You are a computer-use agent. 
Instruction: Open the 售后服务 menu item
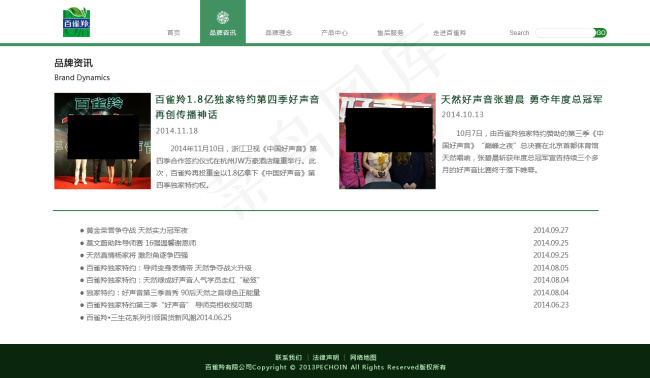click(x=390, y=33)
